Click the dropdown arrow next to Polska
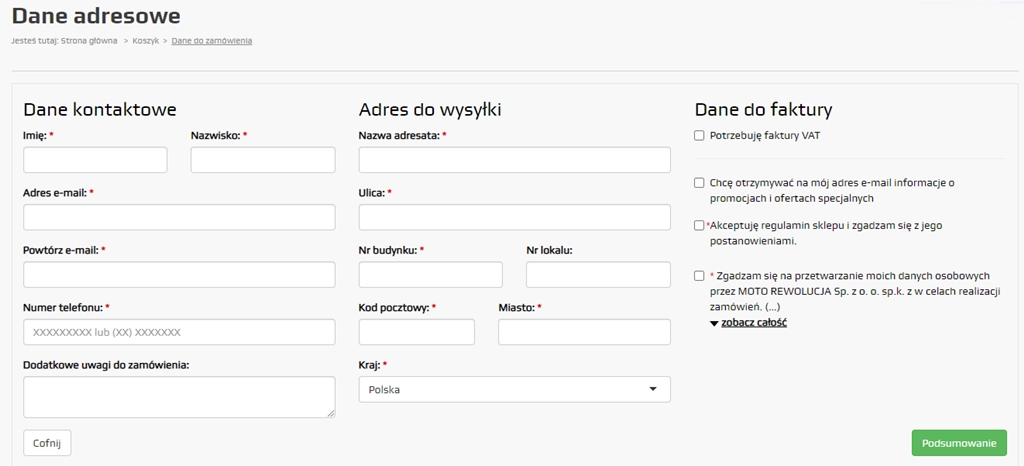This screenshot has height=466, width=1024. (652, 390)
